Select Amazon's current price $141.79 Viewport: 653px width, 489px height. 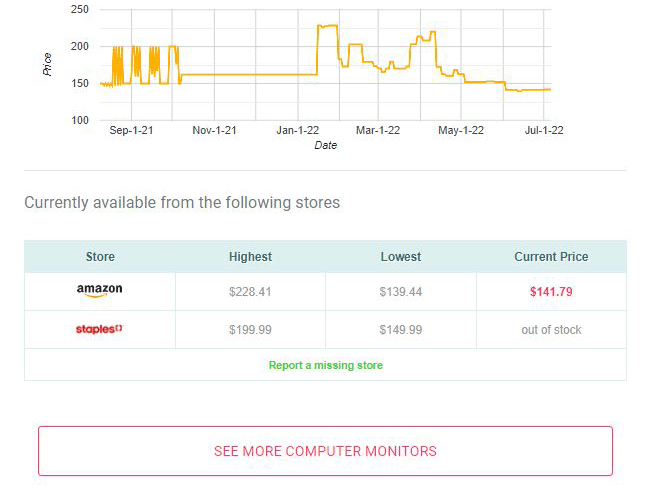(551, 292)
